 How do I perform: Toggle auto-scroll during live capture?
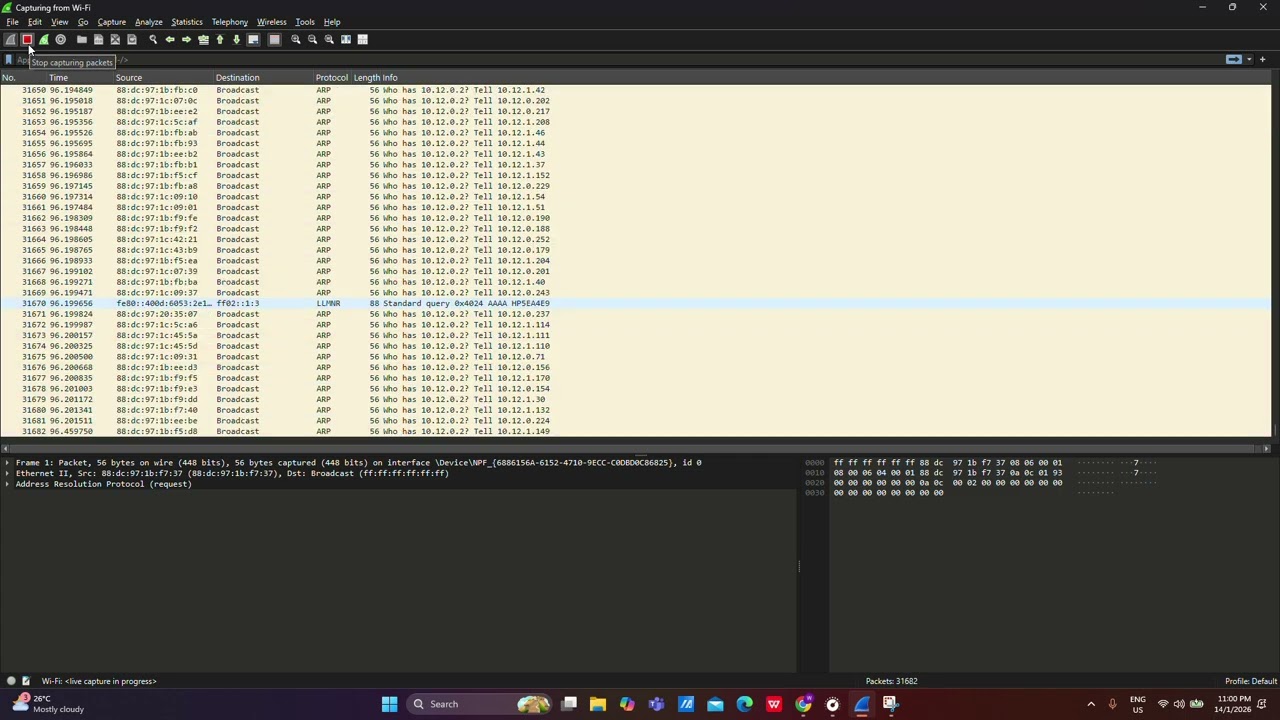pos(253,40)
